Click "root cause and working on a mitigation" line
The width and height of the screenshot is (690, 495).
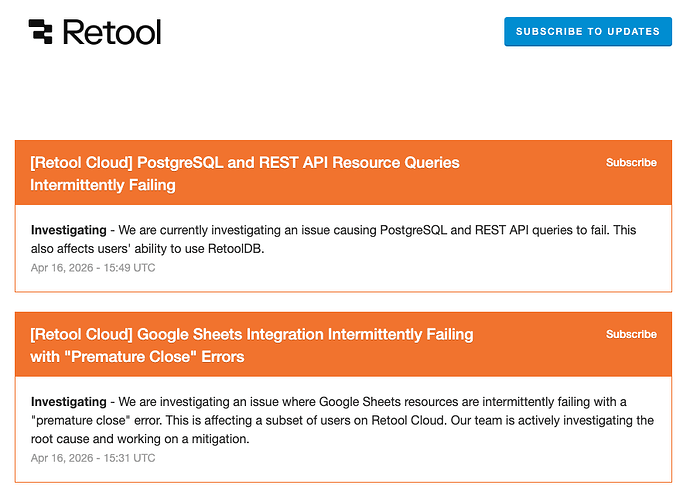coord(141,439)
